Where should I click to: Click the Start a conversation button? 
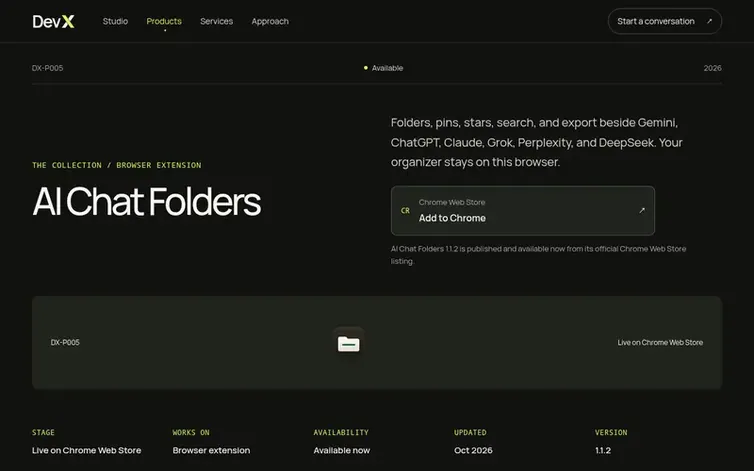pos(665,21)
